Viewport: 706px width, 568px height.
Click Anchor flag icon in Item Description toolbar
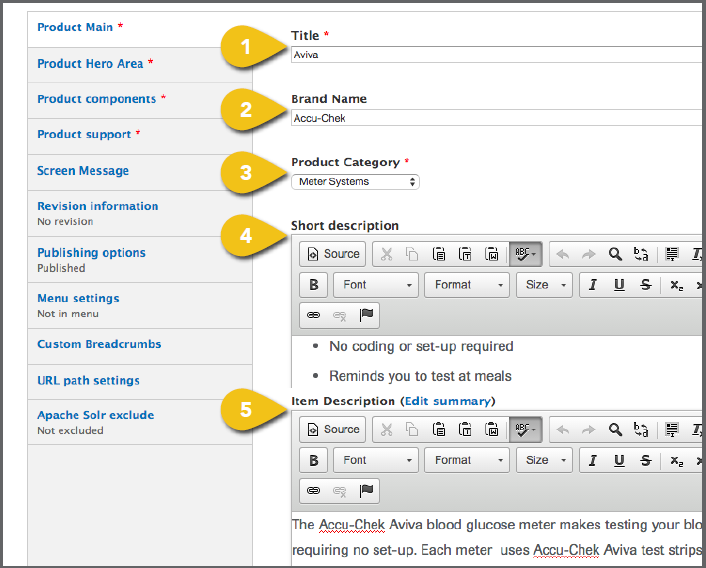(x=366, y=490)
